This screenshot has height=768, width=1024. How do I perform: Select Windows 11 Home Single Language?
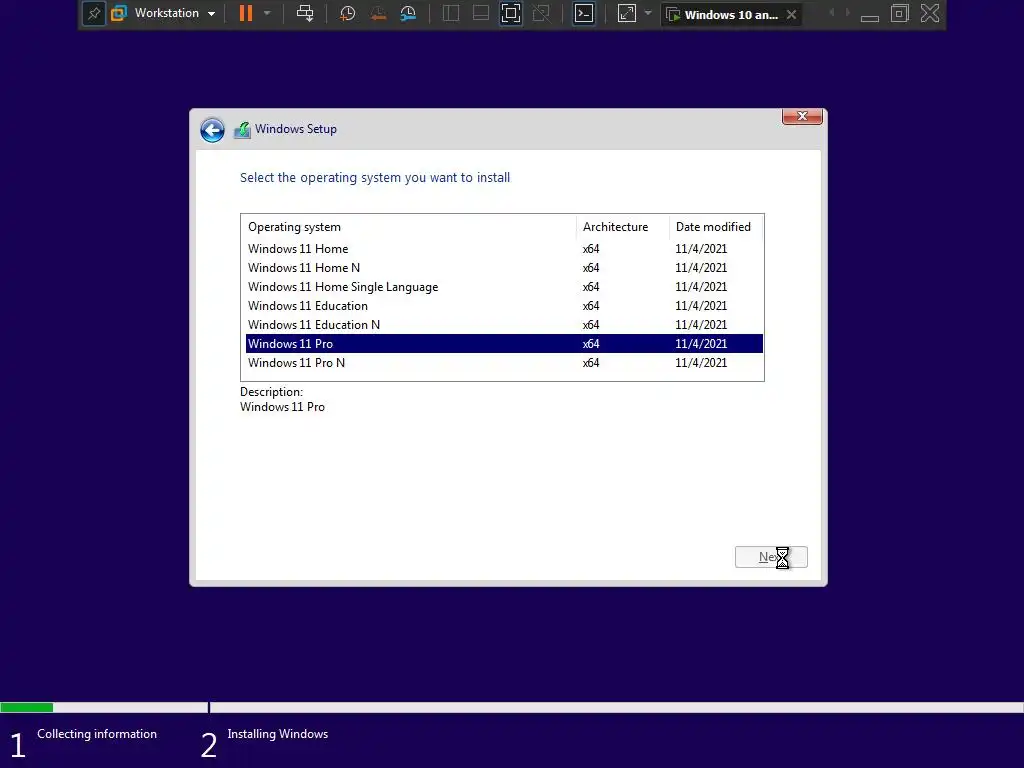504,287
